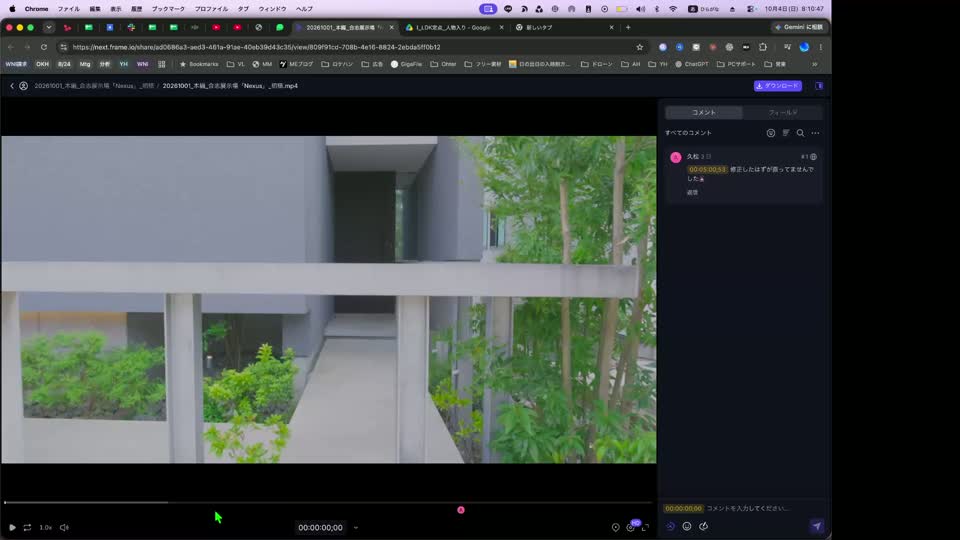Image resolution: width=960 pixels, height=540 pixels.
Task: Open the parent folder breadcrumb
Action: (94, 86)
